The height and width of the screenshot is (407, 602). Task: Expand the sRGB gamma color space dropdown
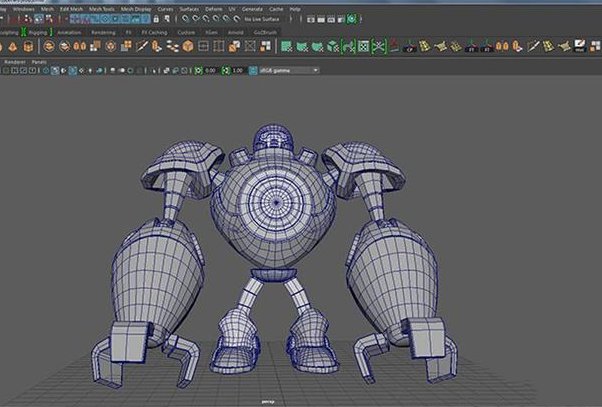(x=287, y=70)
